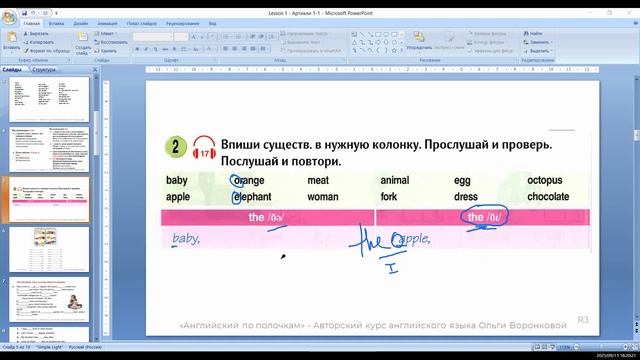The width and height of the screenshot is (640, 360).
Task: Expand the Select (Выделить) dropdown
Action: tap(551, 51)
